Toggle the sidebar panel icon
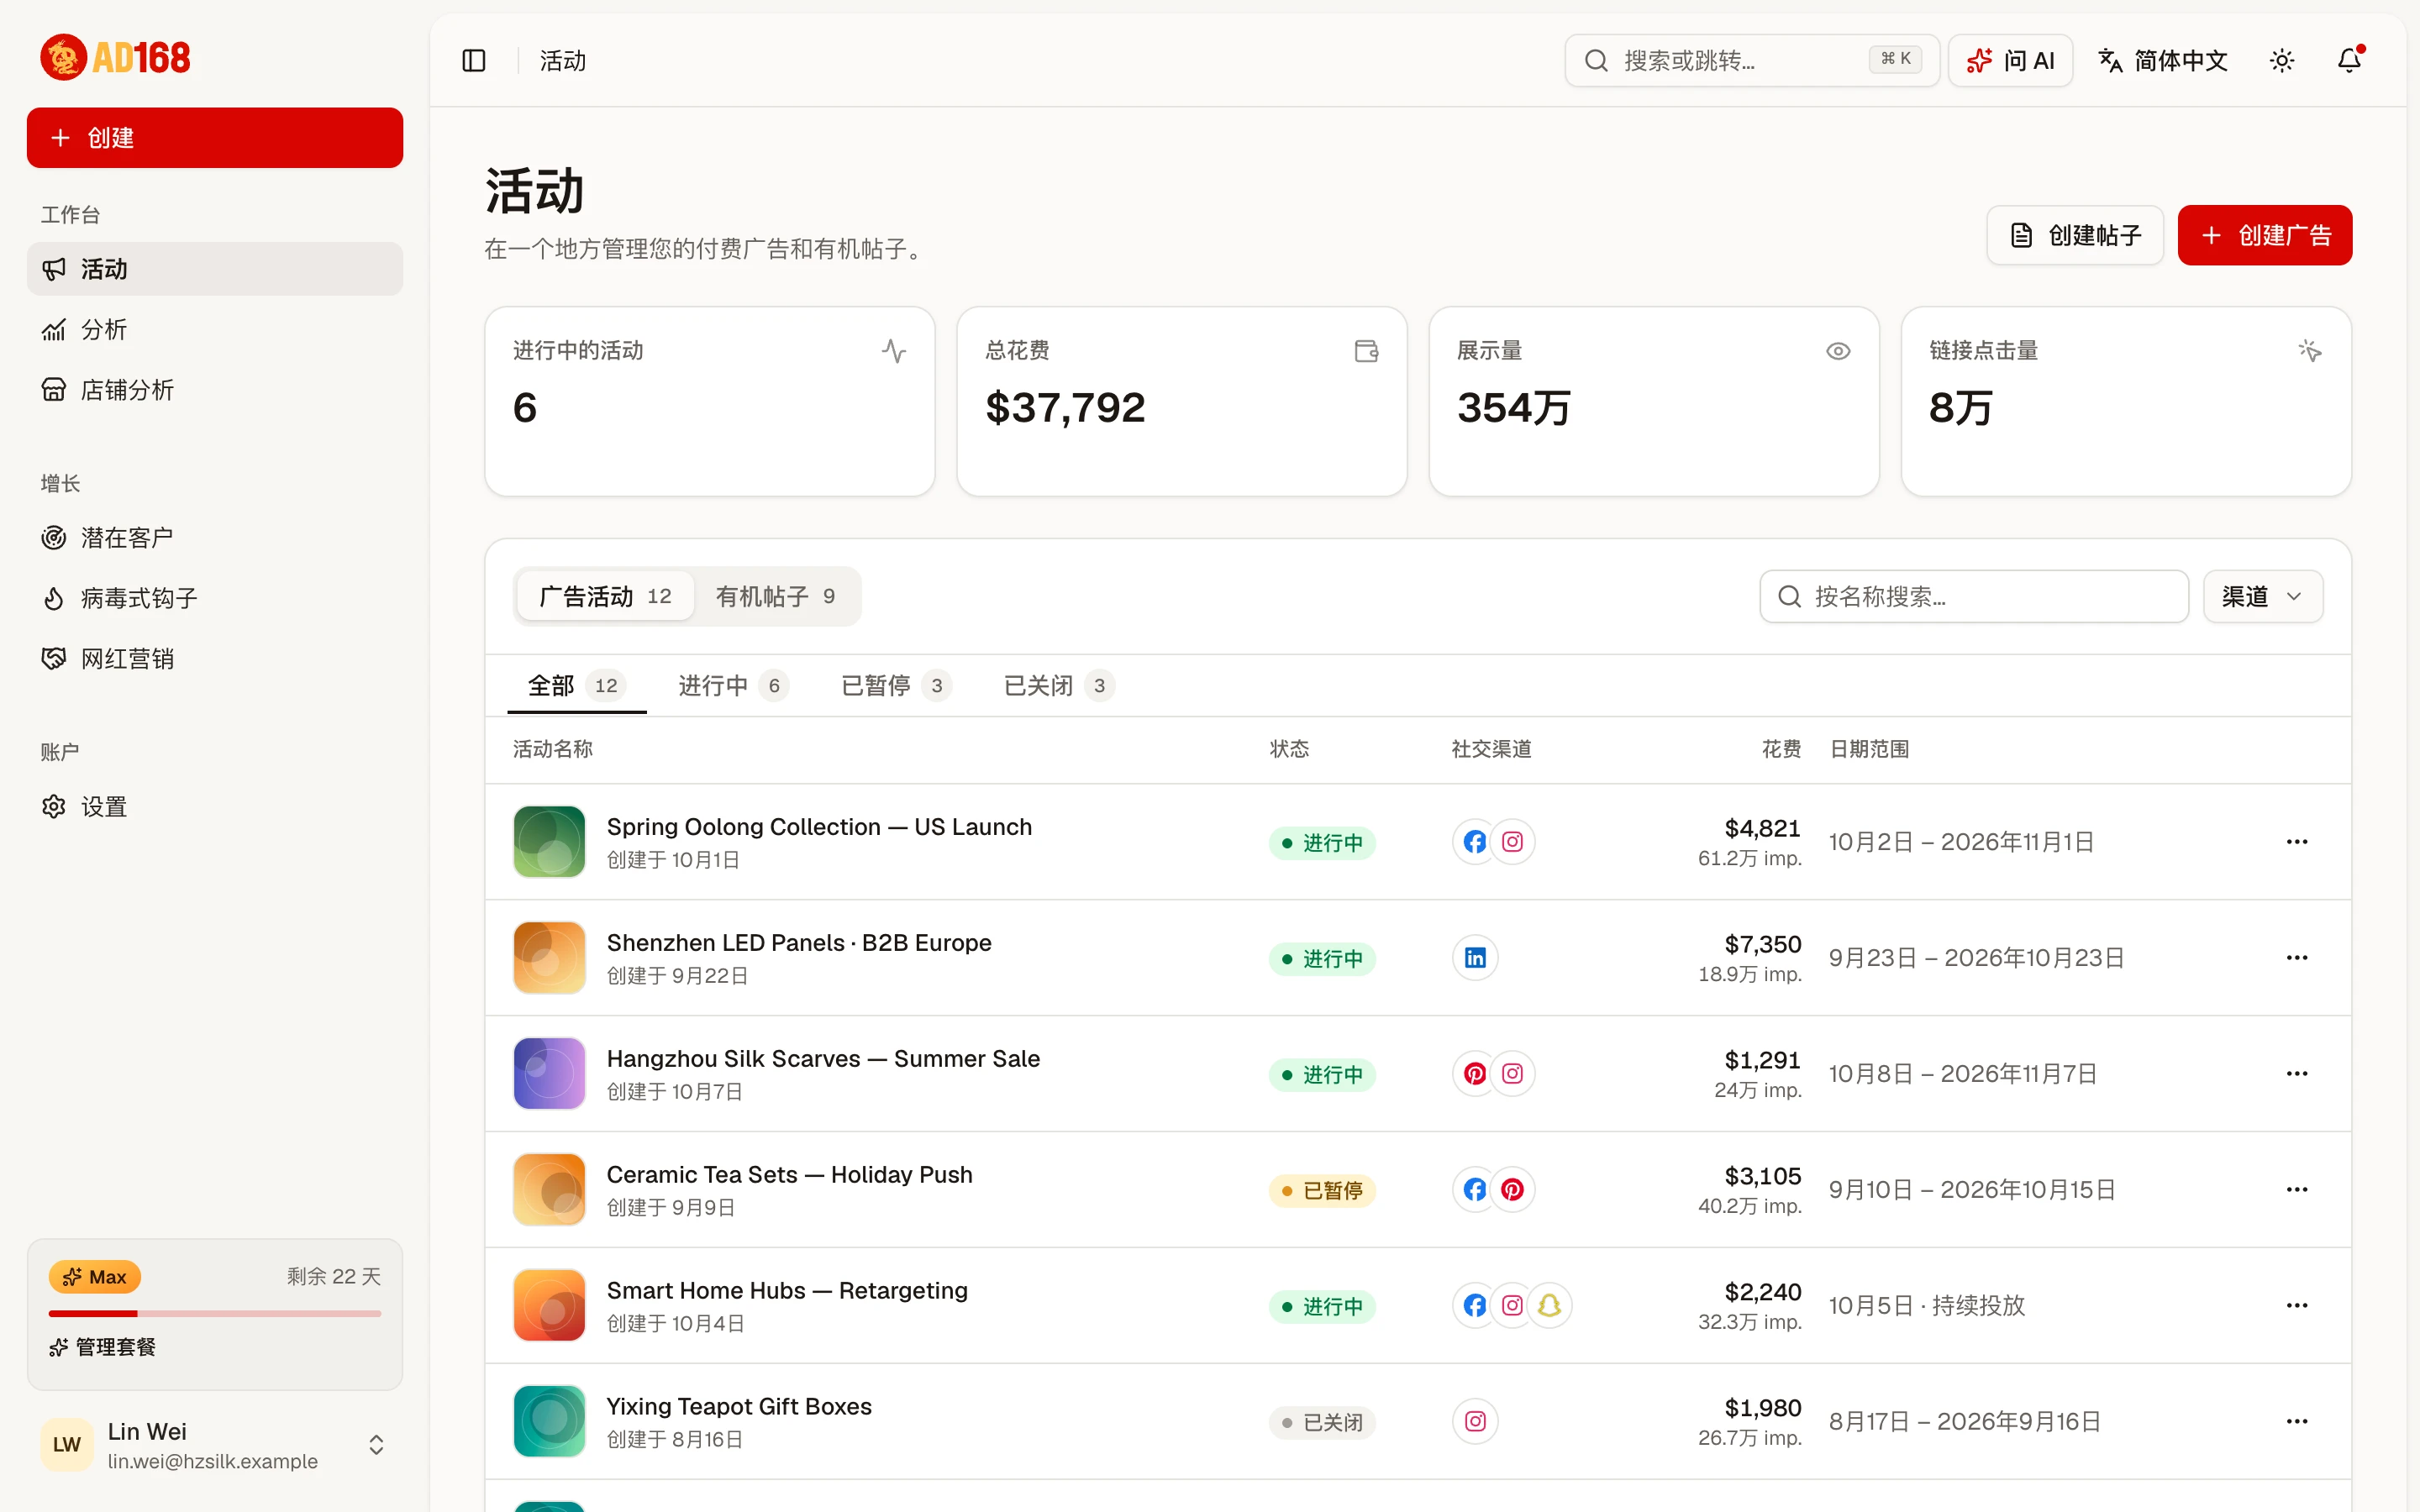Viewport: 2420px width, 1512px height. click(x=474, y=61)
